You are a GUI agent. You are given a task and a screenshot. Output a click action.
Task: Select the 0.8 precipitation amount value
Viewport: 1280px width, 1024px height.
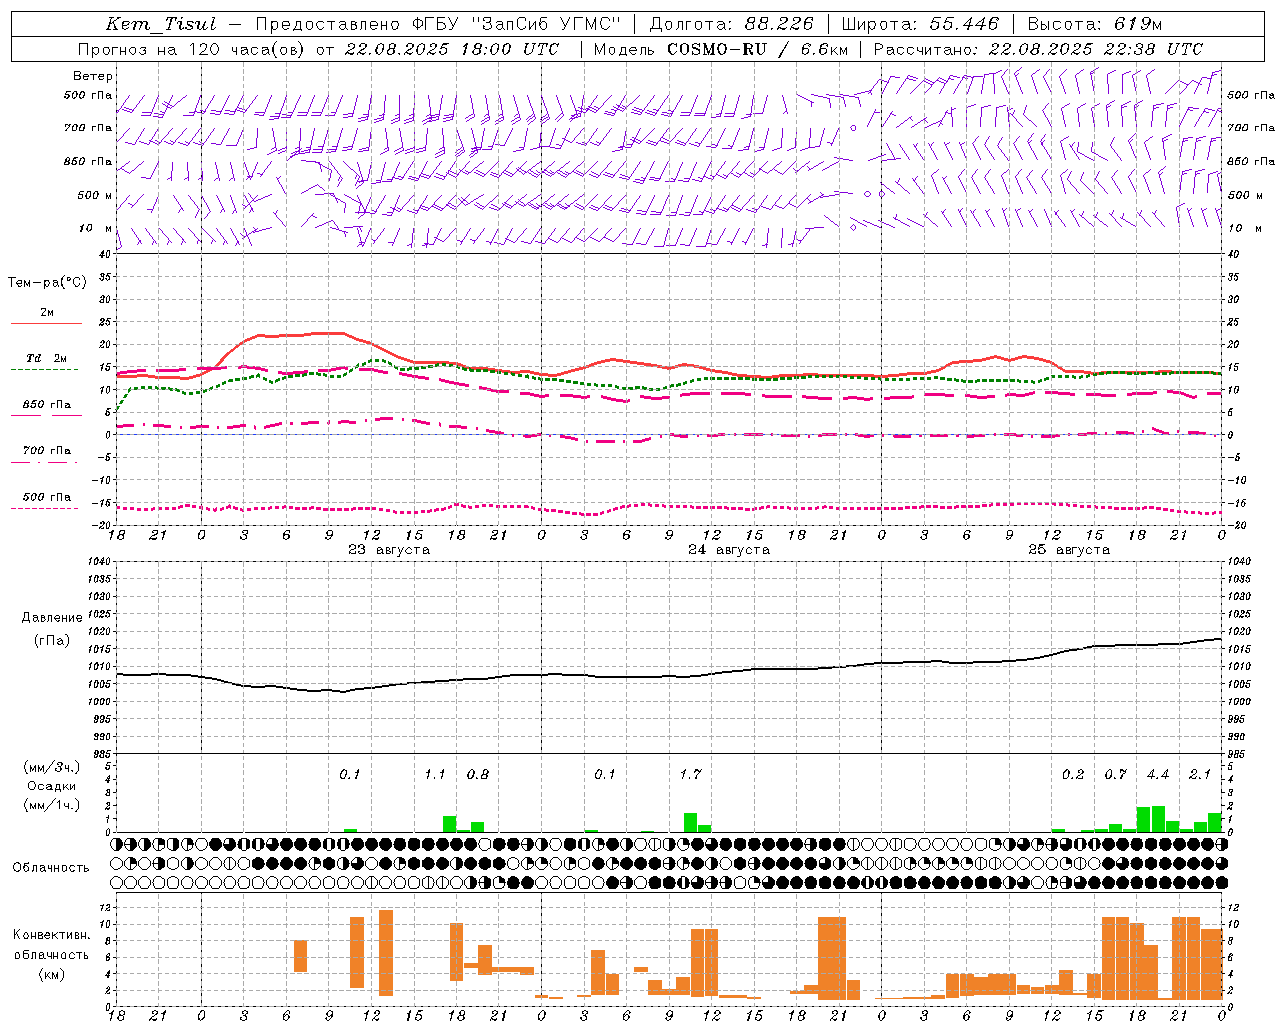click(478, 775)
